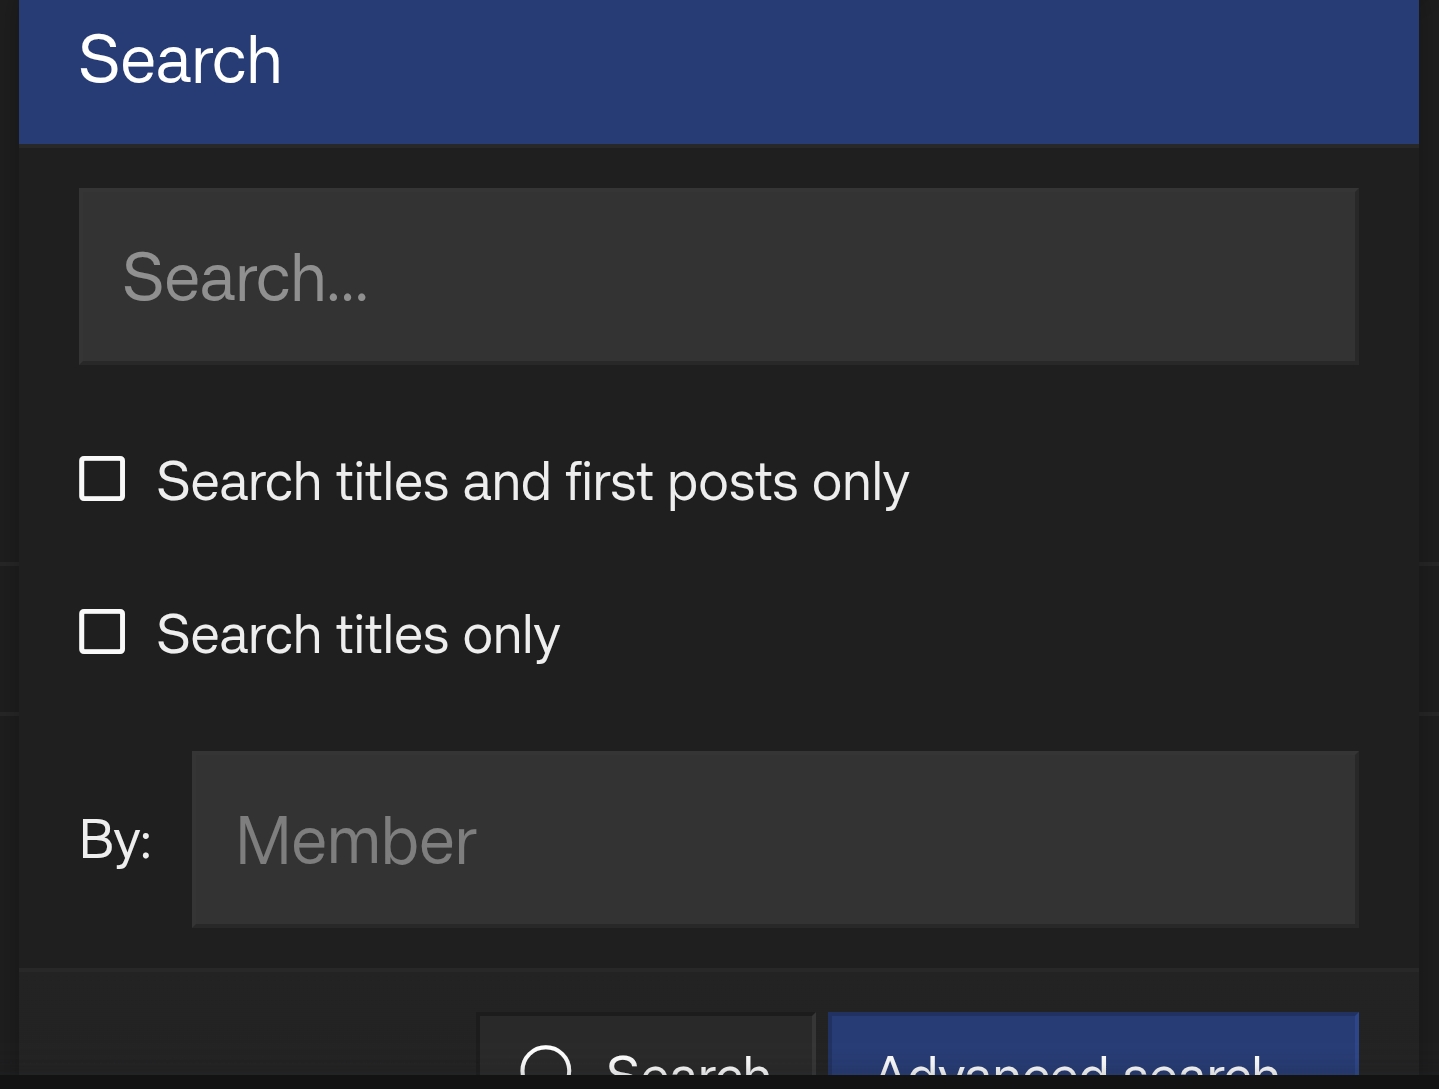Activate the Member autocomplete field
The image size is (1439, 1089).
pos(774,839)
